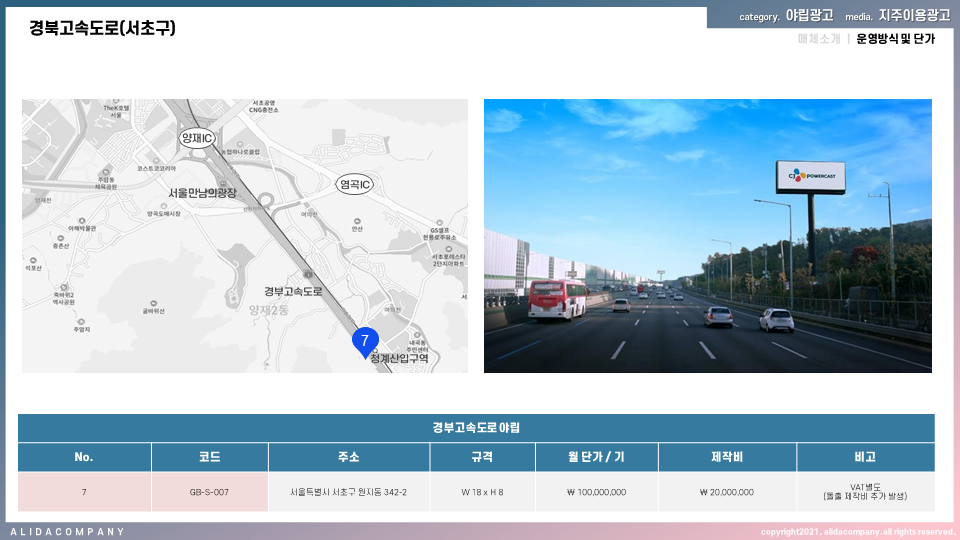Click the alidacompany.com copyright link
Screen dimensions: 960x540
pos(857,531)
